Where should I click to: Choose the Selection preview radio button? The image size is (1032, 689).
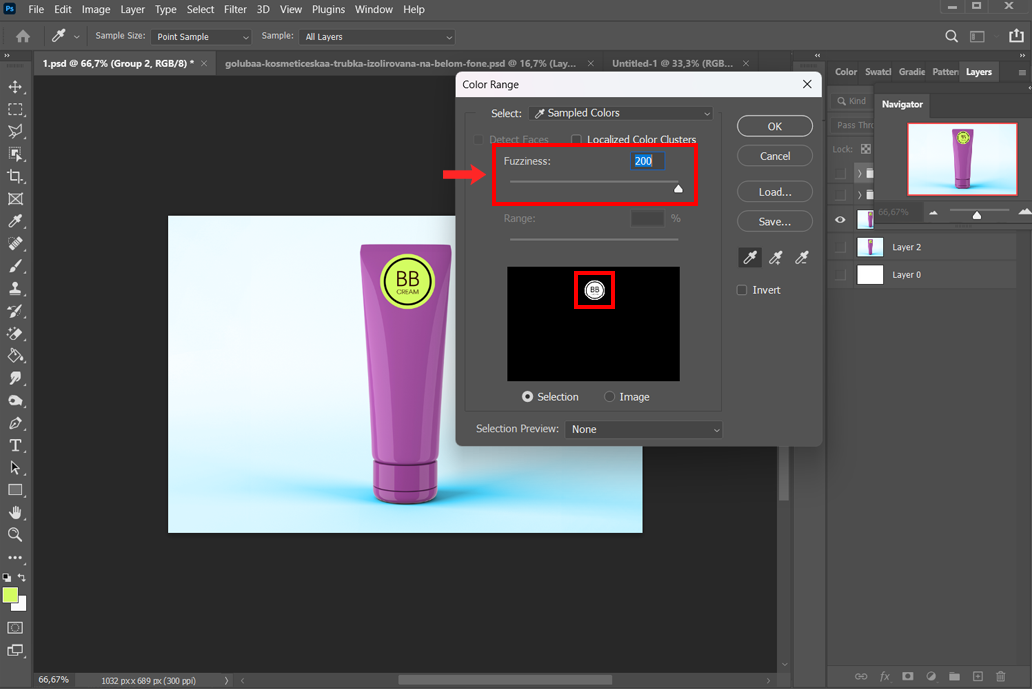(527, 397)
